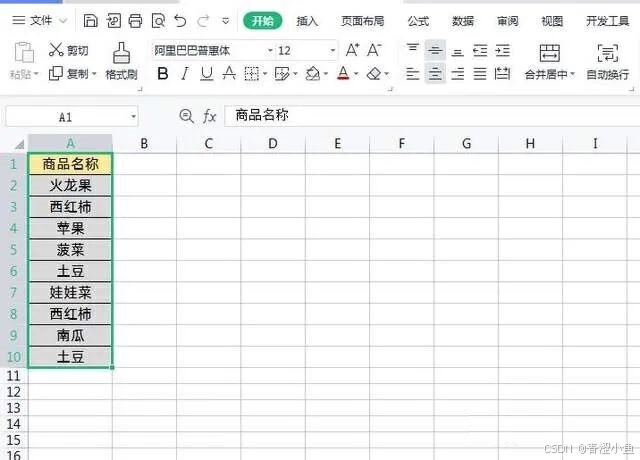Click the Save icon in quick toolbar
Viewport: 640px width, 460px height.
pos(90,20)
